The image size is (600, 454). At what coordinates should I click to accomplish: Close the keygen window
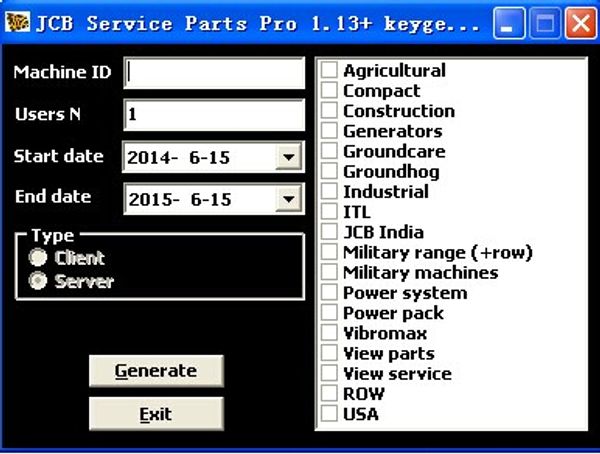coord(581,23)
